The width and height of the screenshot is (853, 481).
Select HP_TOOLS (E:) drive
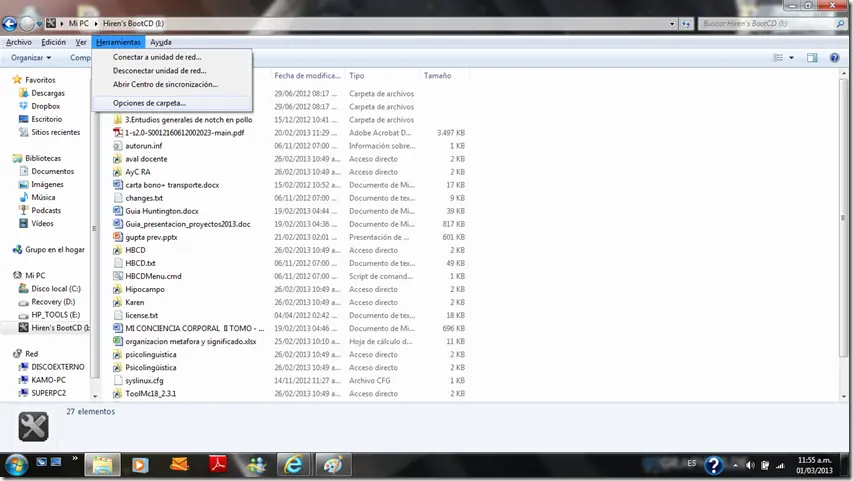point(55,315)
